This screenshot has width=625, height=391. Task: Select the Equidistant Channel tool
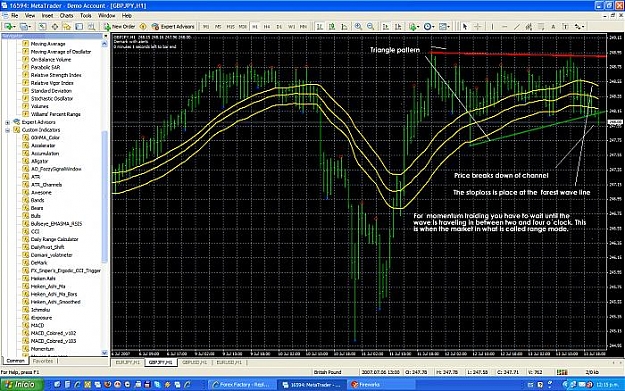[x=529, y=27]
